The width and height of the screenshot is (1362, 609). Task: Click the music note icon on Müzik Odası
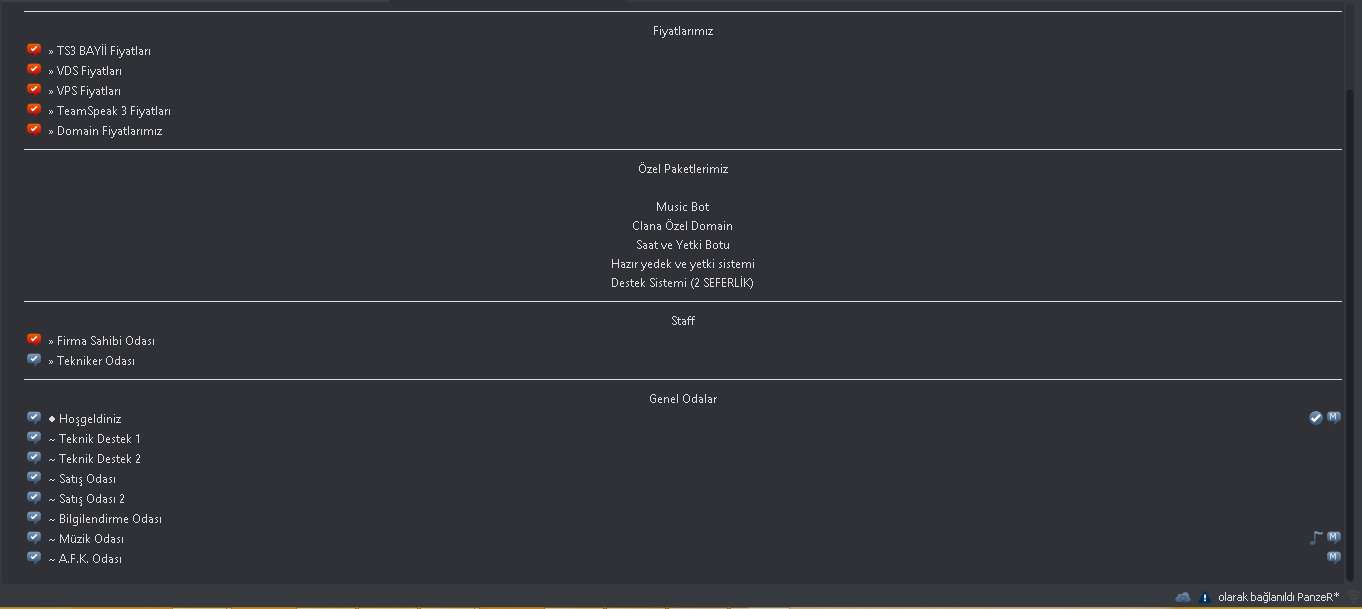click(1316, 538)
